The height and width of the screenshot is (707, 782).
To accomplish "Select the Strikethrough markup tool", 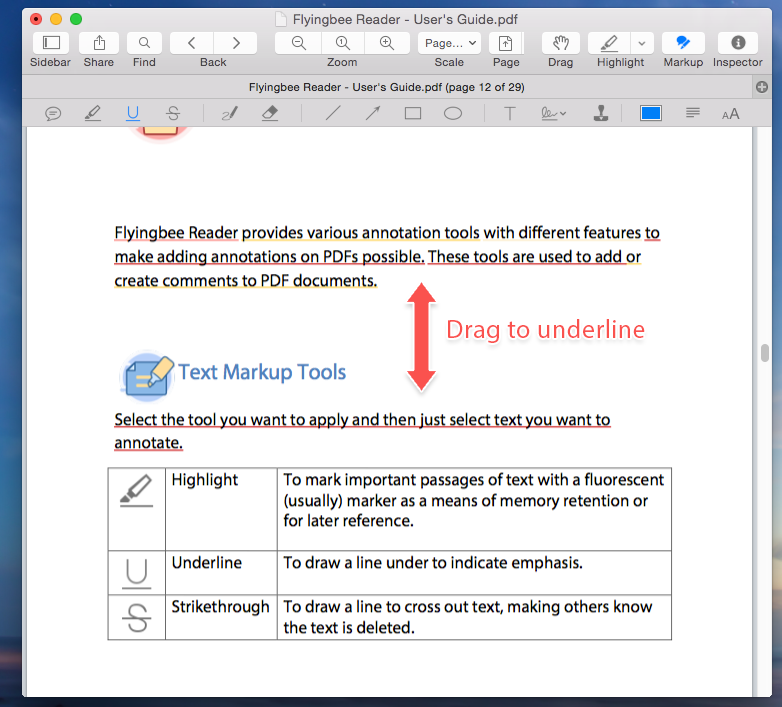I will tap(173, 113).
